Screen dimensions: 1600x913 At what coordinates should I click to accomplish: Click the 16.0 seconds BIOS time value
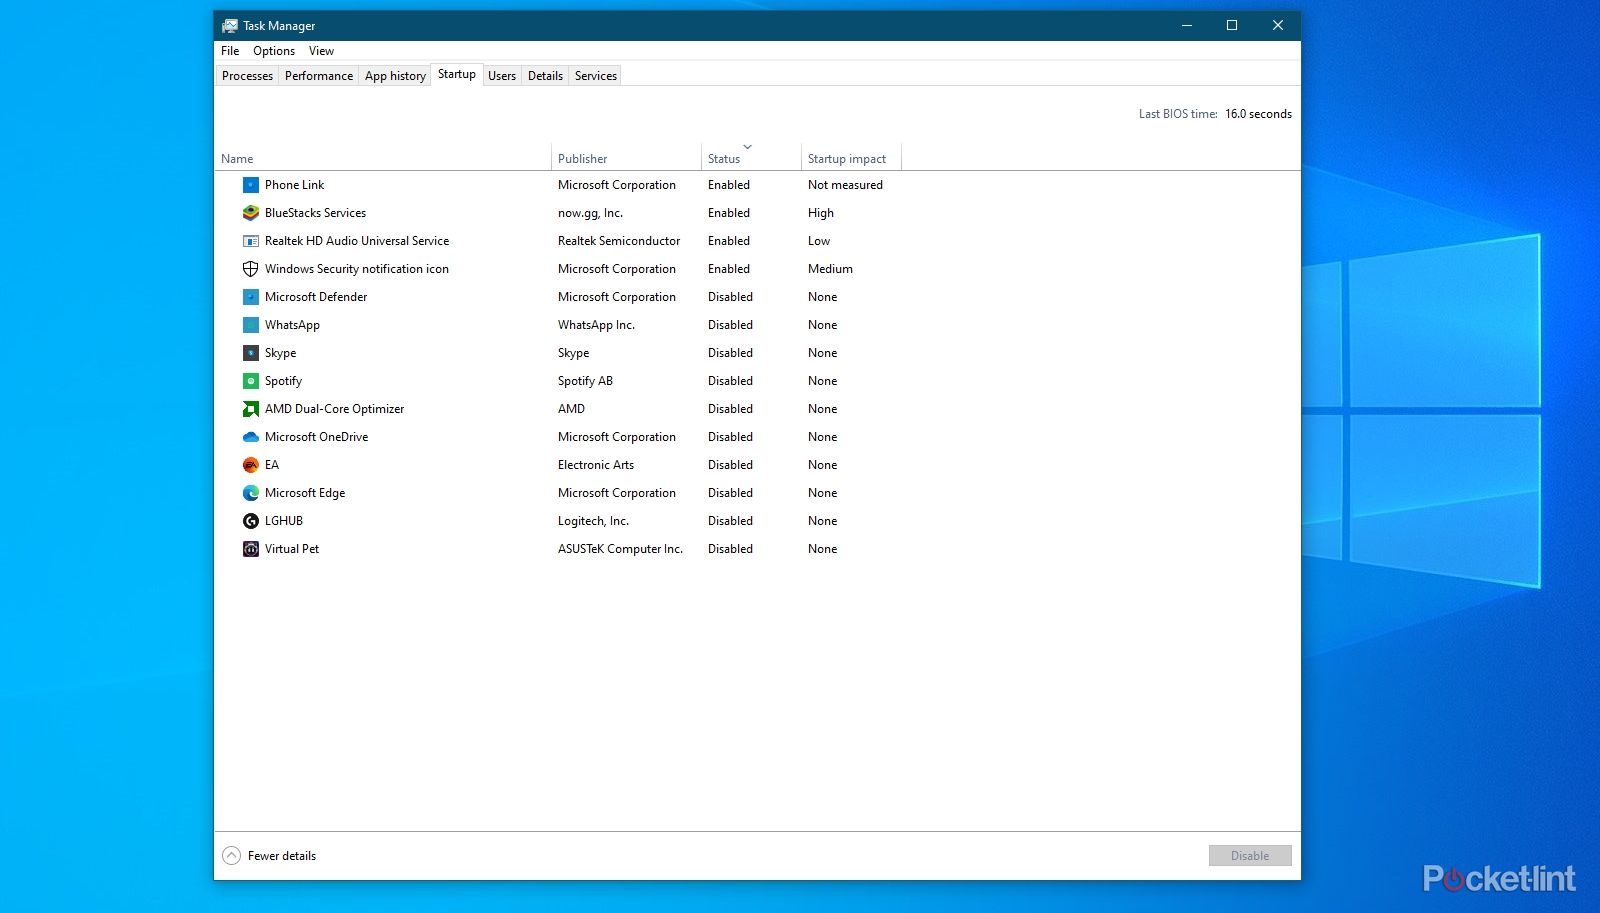[1258, 114]
